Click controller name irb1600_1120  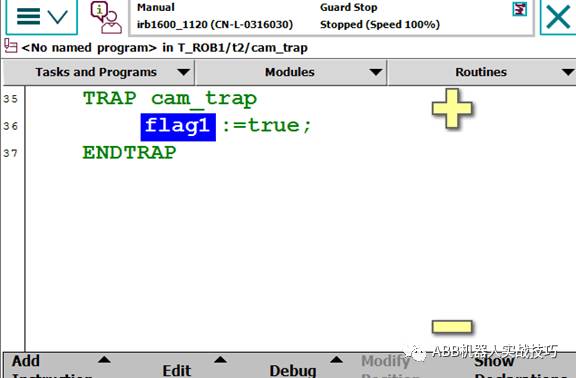click(215, 25)
